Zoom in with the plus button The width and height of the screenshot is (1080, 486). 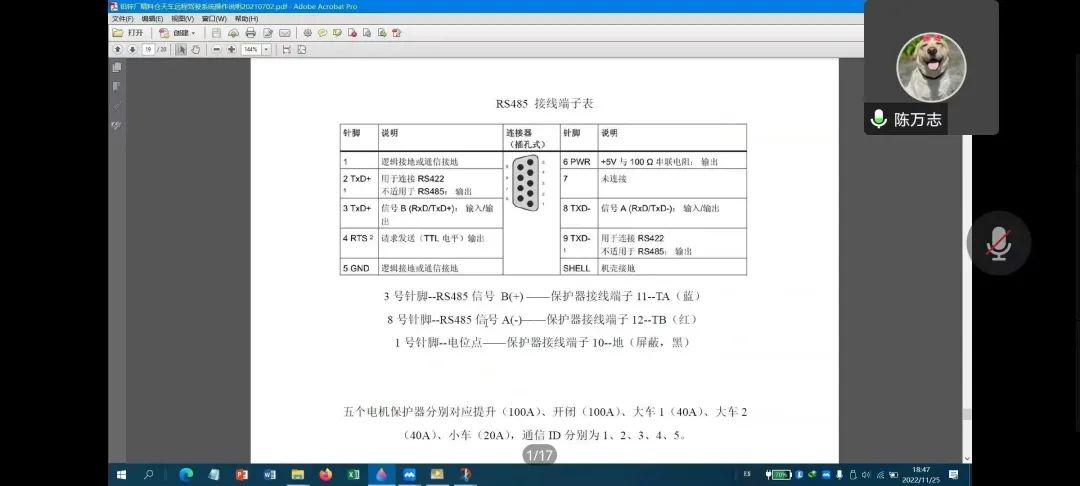pos(231,49)
